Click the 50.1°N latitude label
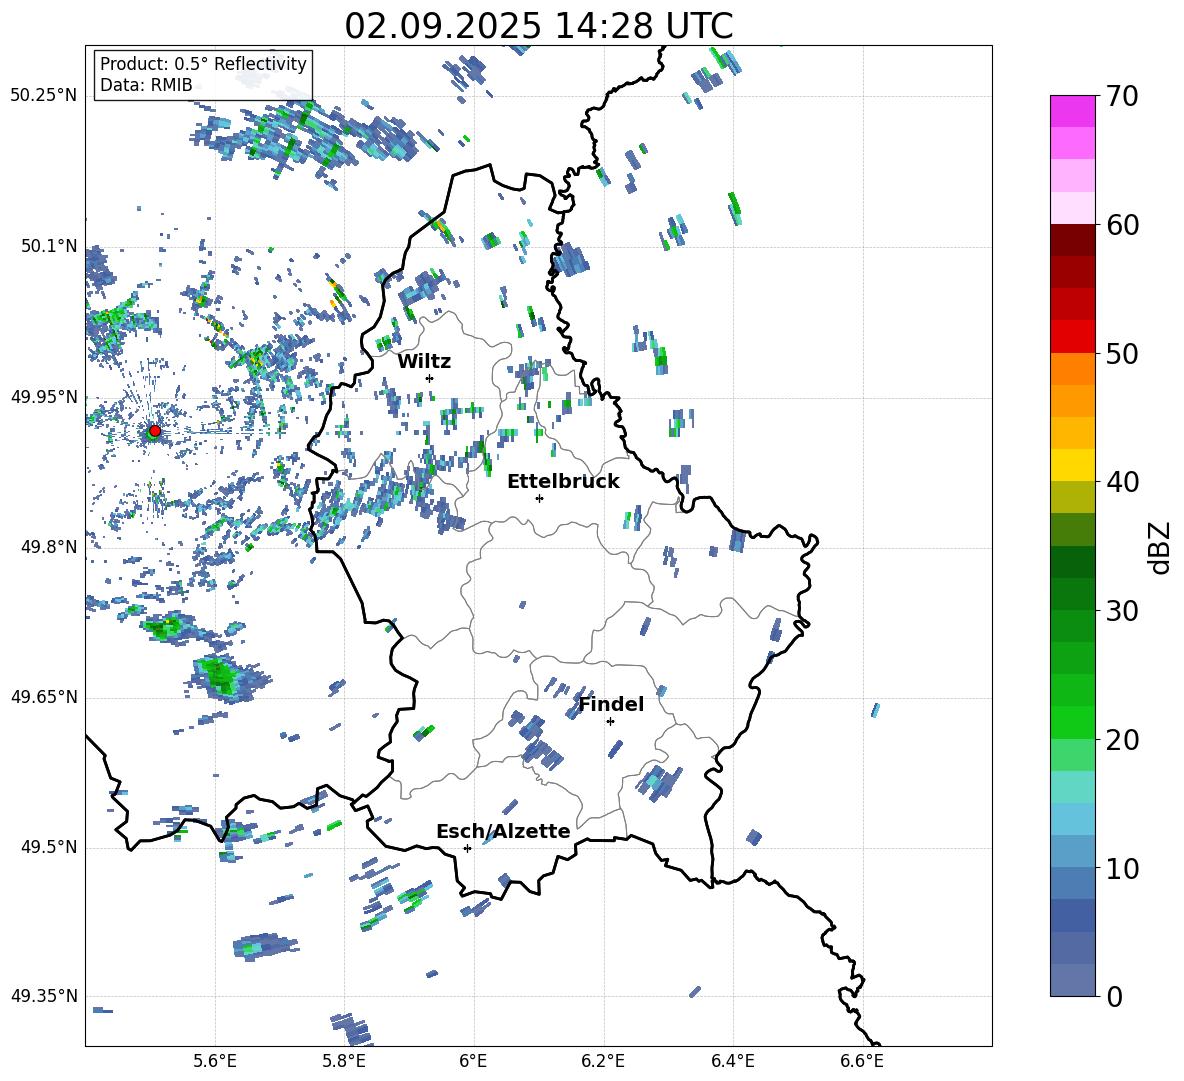Viewport: 1184px width, 1081px height. click(50, 246)
